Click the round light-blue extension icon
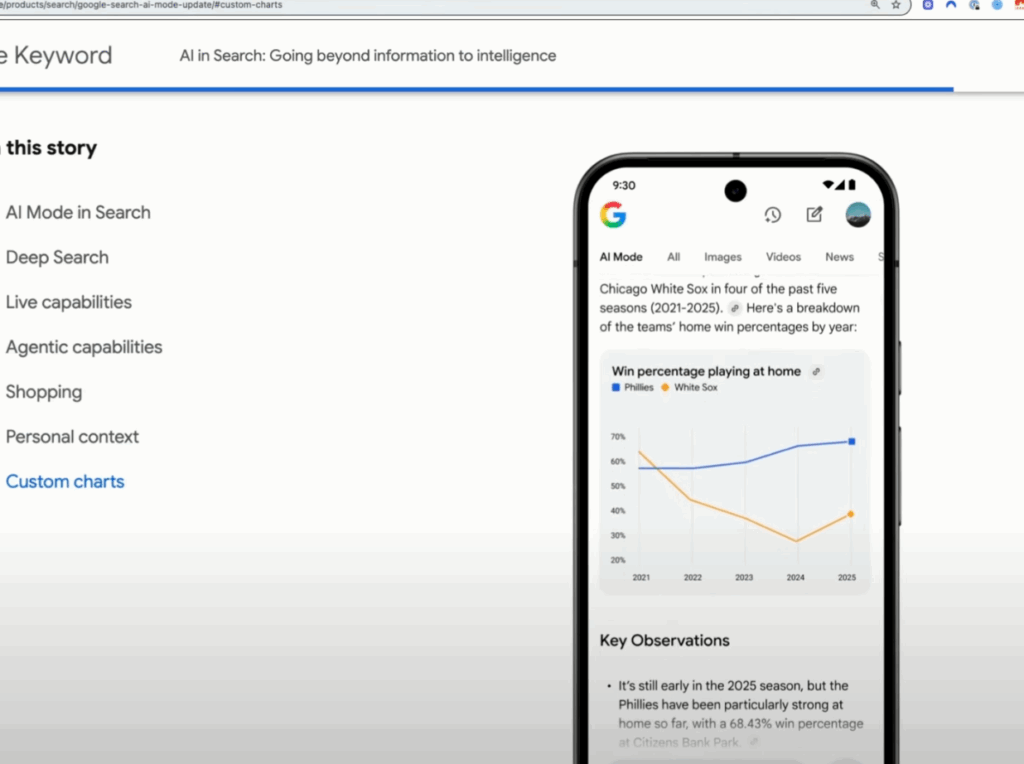Screen dimensions: 1024x764 pyautogui.click(x=997, y=5)
